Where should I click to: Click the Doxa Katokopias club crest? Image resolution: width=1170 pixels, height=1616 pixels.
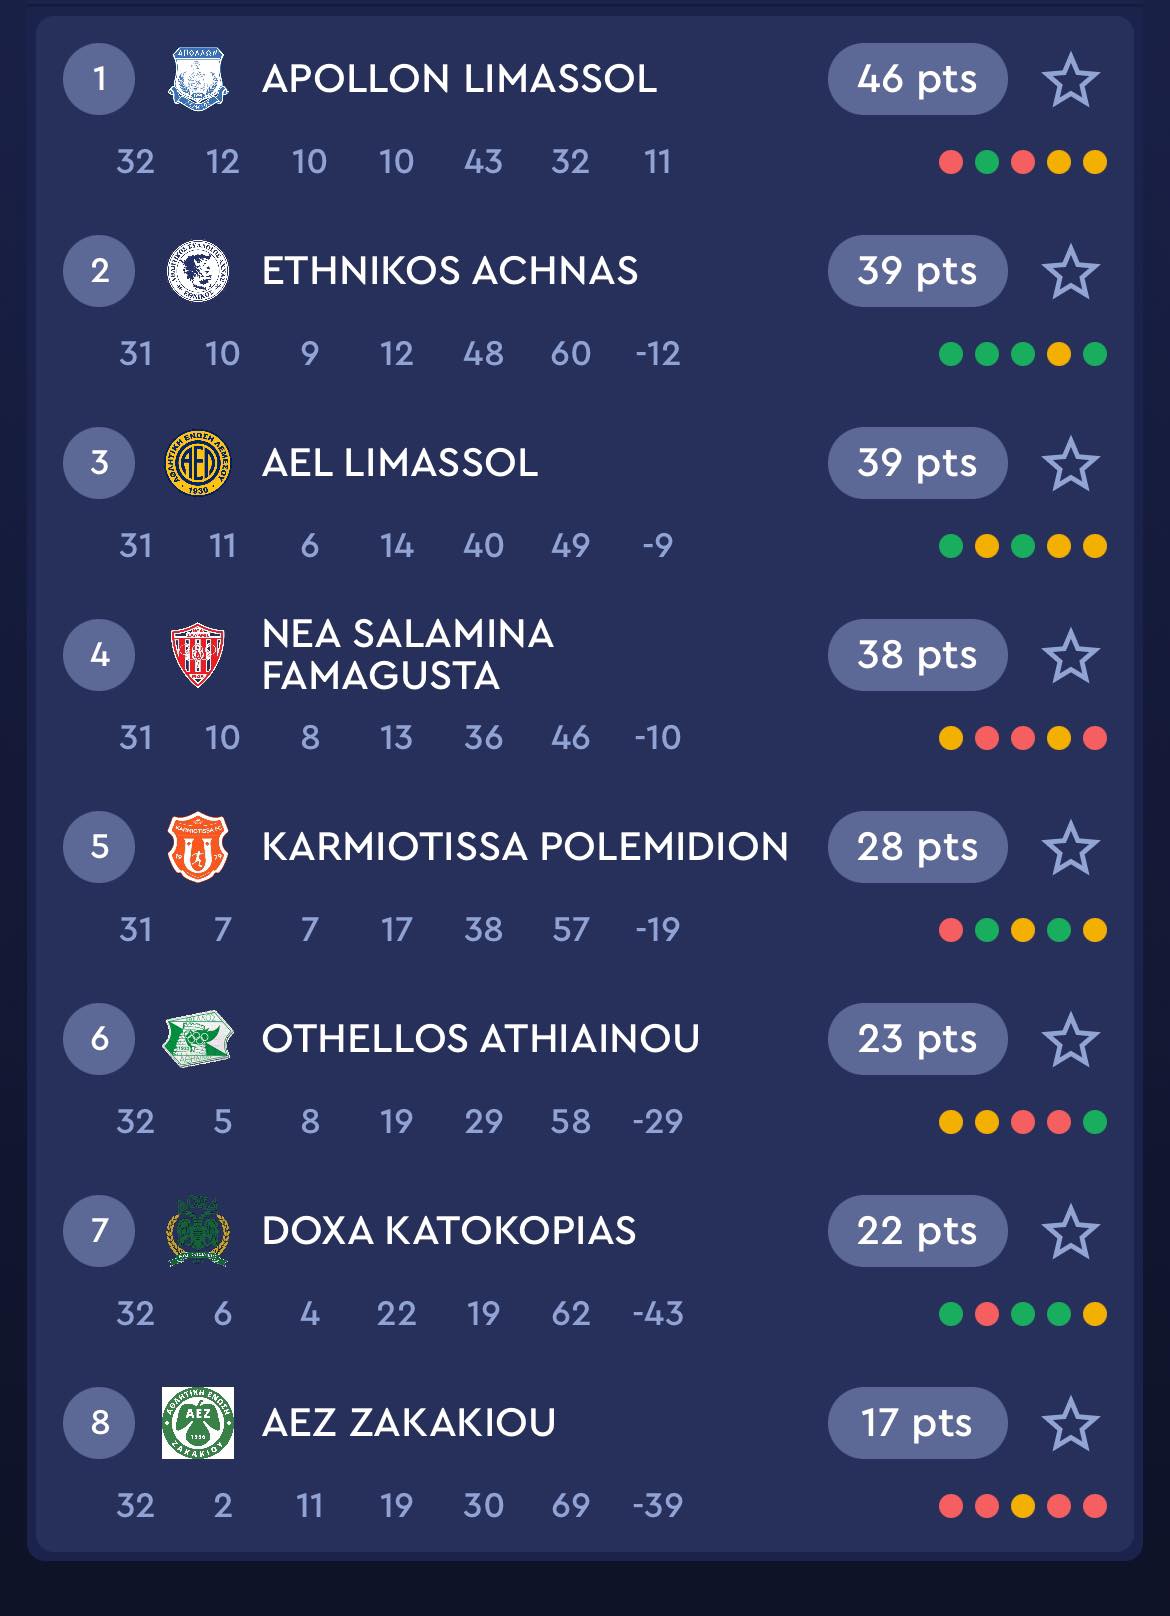click(x=198, y=1231)
